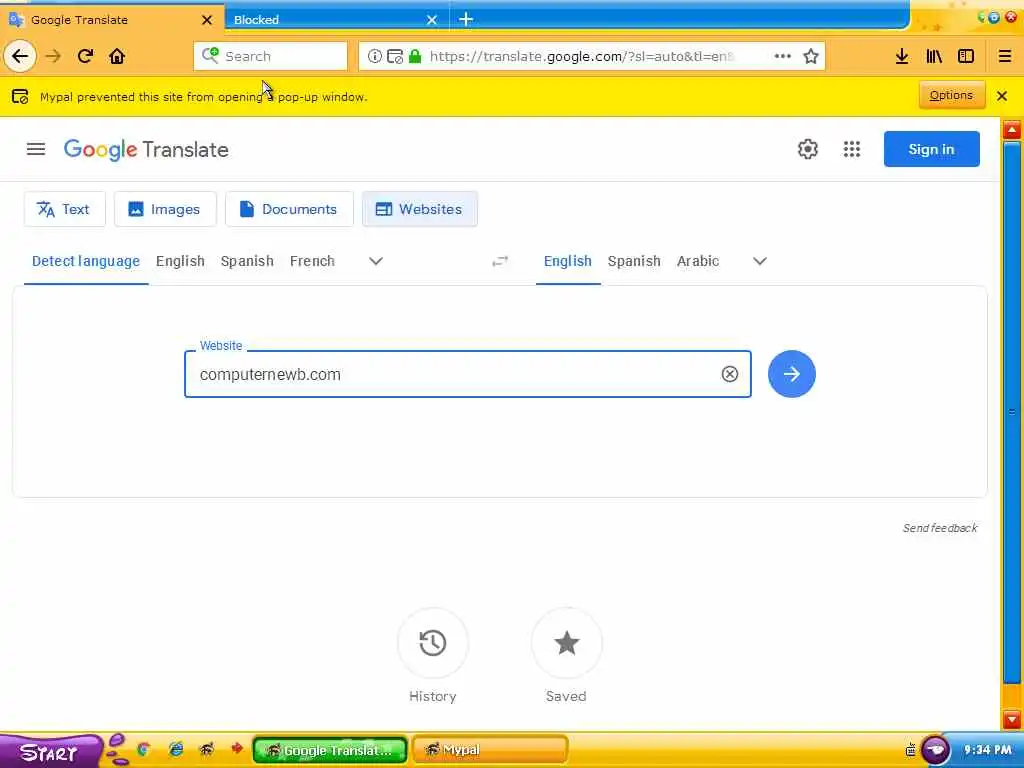
Task: Click the blocked pop-up icon in address bar
Action: pyautogui.click(x=394, y=56)
